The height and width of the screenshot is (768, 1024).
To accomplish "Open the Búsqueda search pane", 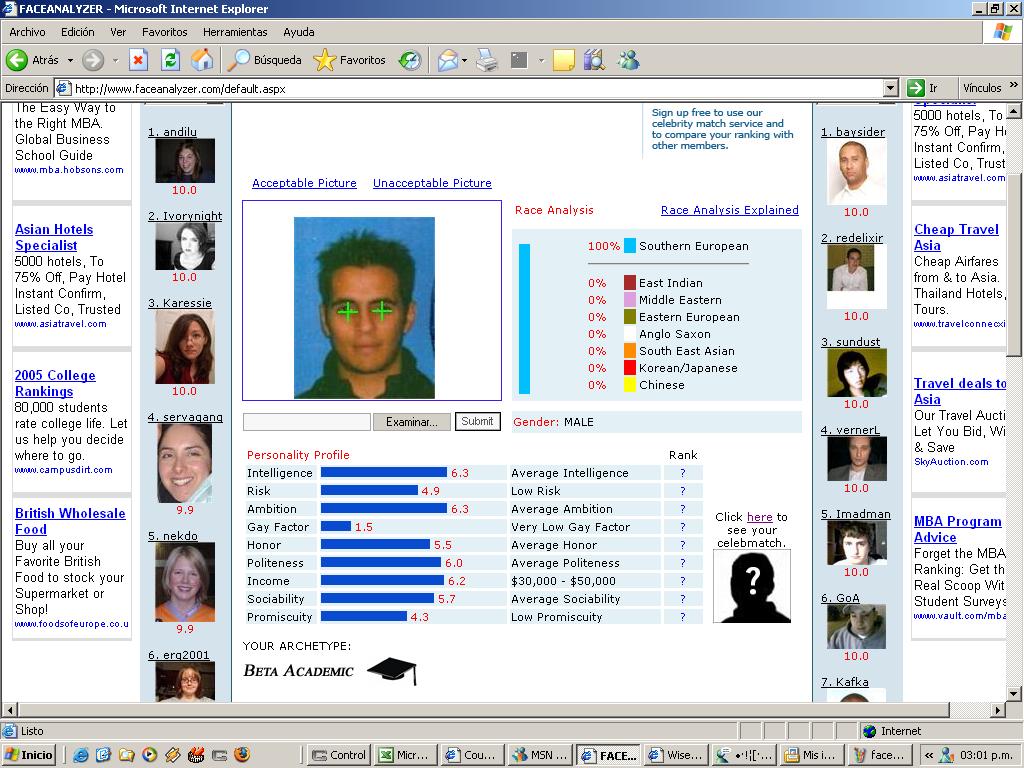I will click(x=264, y=60).
